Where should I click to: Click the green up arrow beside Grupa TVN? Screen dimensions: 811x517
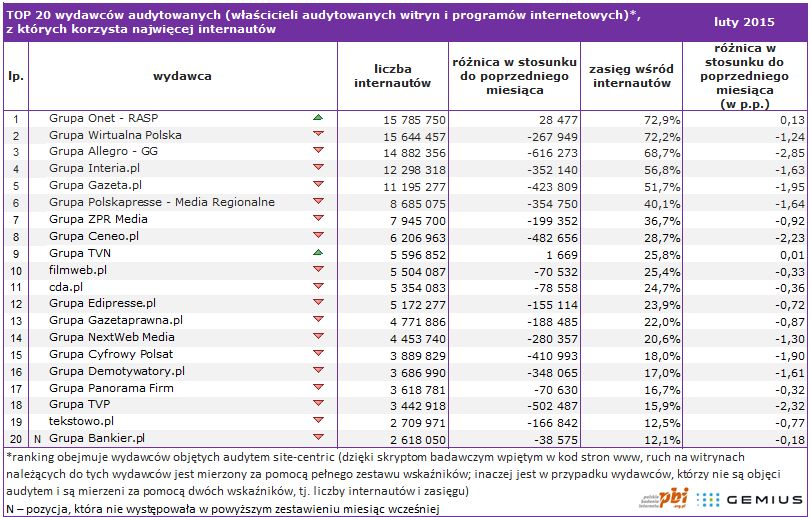point(318,252)
